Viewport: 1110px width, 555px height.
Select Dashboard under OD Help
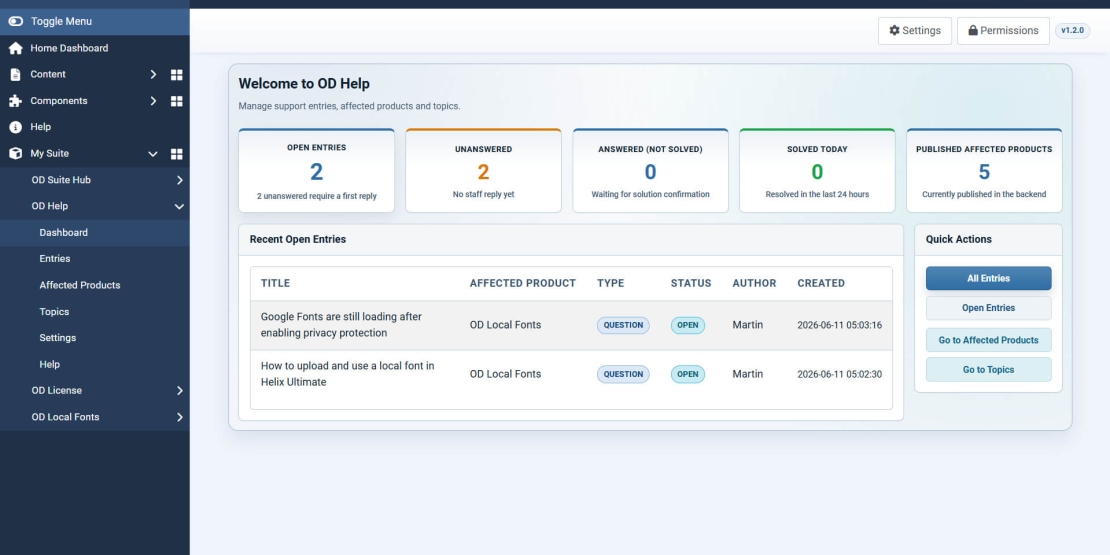[95, 232]
